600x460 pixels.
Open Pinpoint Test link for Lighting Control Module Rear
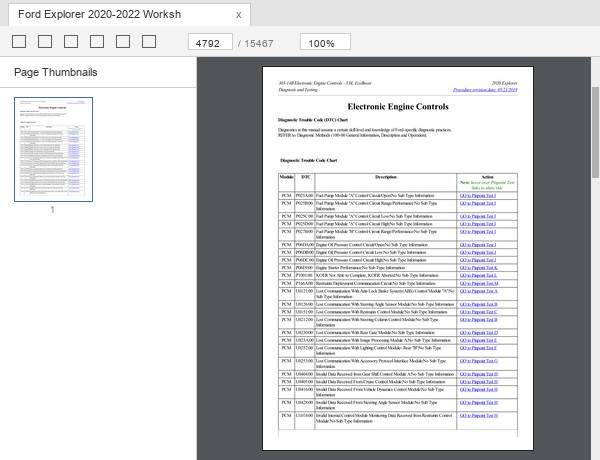point(478,348)
